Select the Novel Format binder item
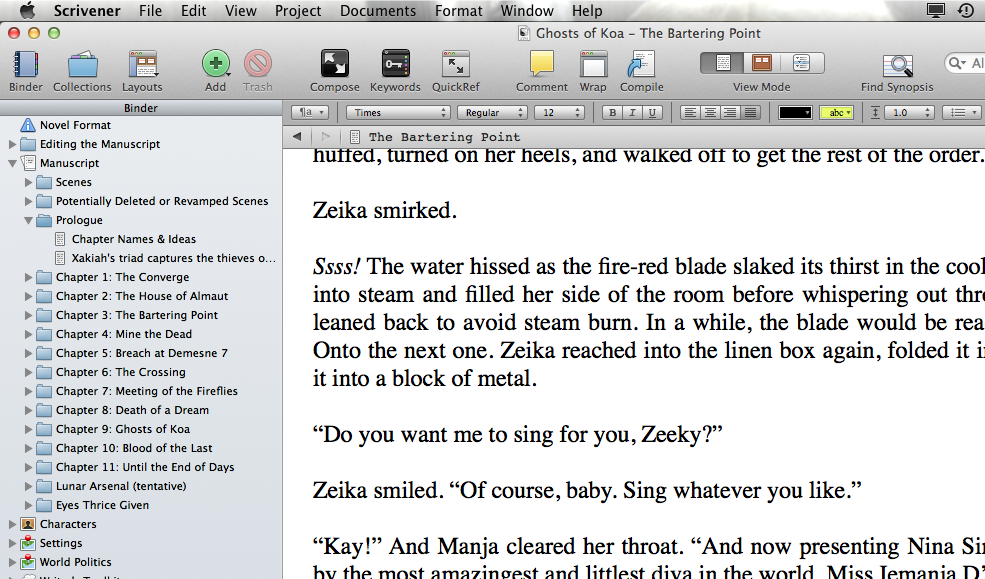 coord(75,125)
